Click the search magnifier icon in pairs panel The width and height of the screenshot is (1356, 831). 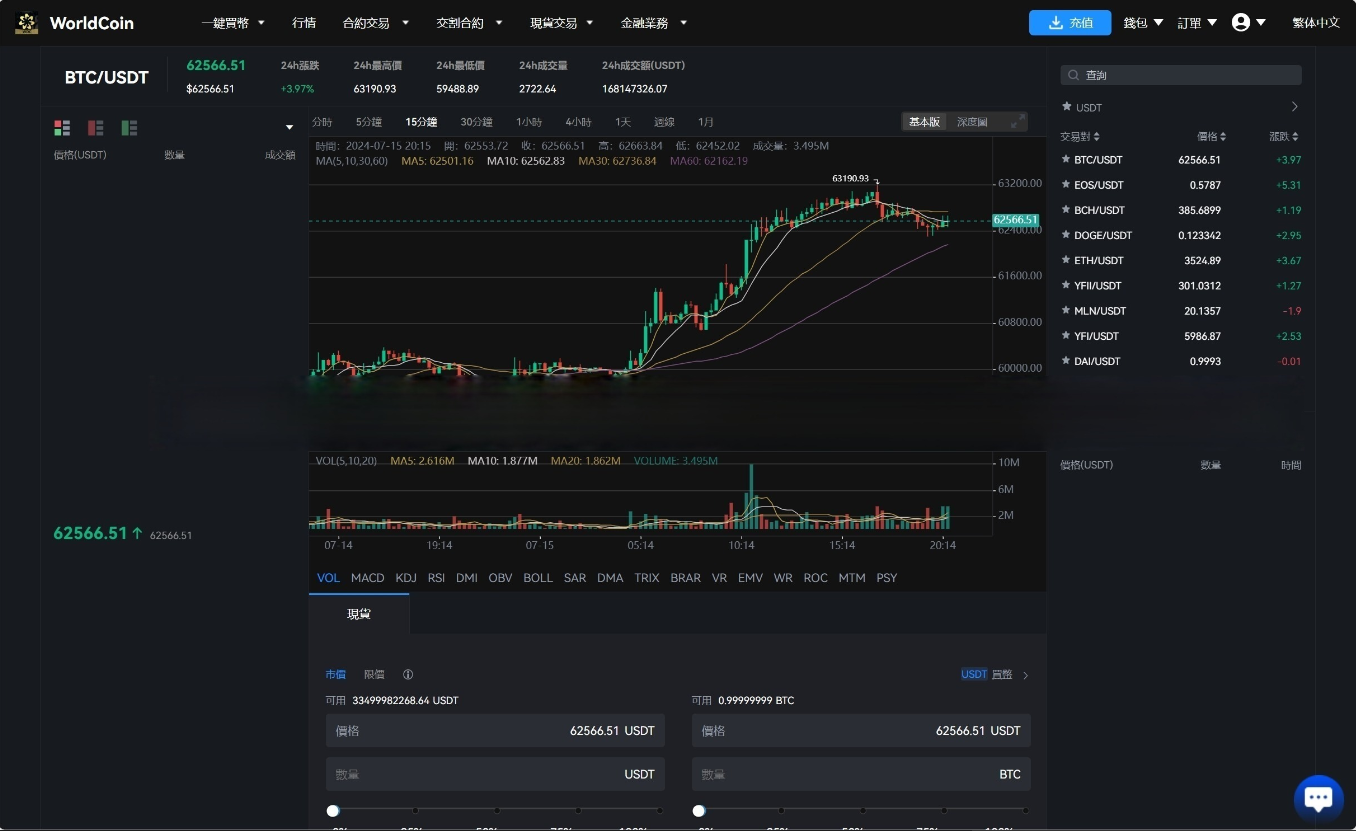click(x=1073, y=74)
